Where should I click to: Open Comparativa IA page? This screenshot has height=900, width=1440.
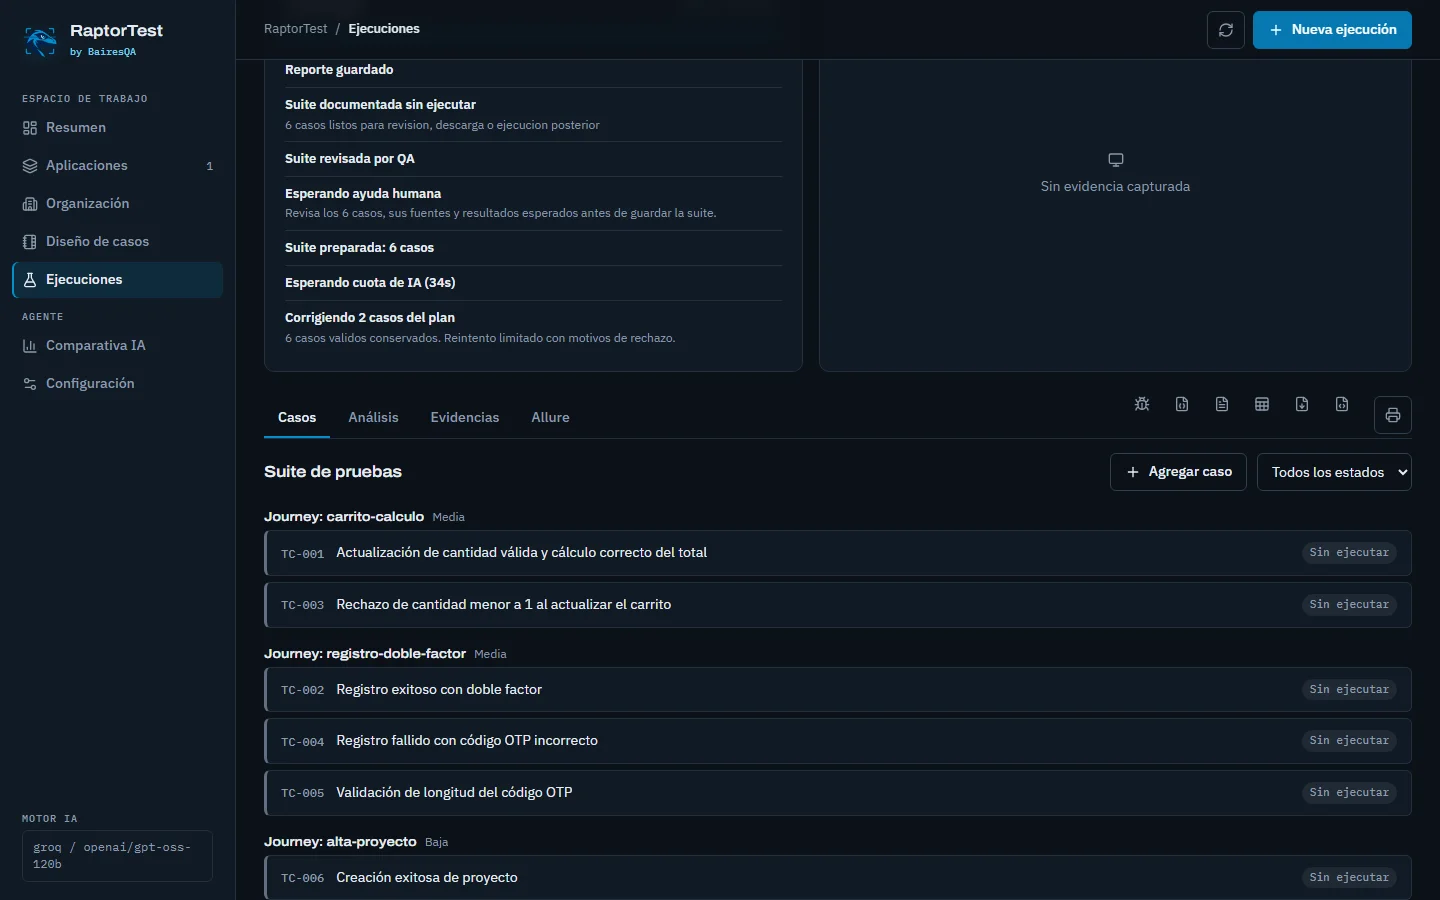point(117,346)
